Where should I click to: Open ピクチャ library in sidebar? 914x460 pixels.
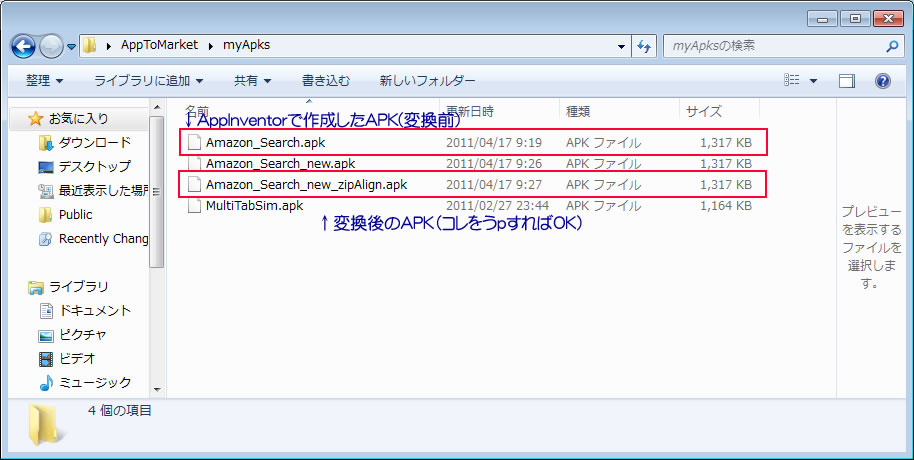(83, 335)
